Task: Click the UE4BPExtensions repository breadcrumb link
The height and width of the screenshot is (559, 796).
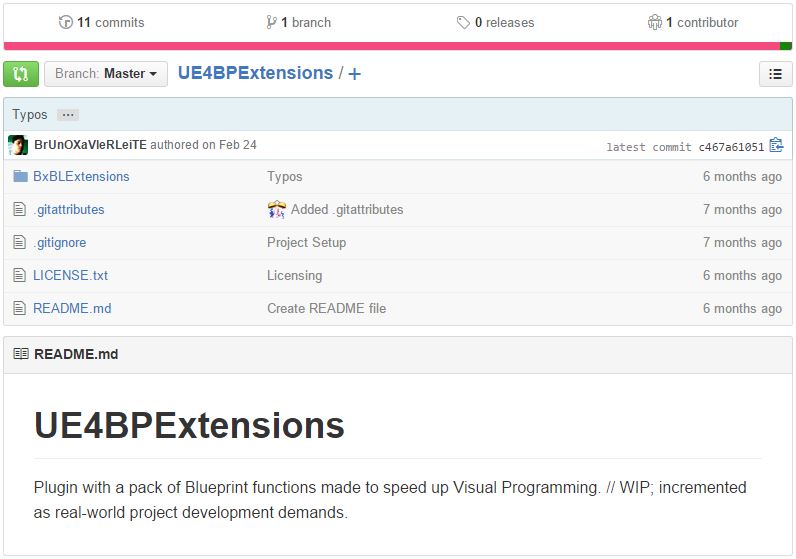Action: (x=255, y=73)
